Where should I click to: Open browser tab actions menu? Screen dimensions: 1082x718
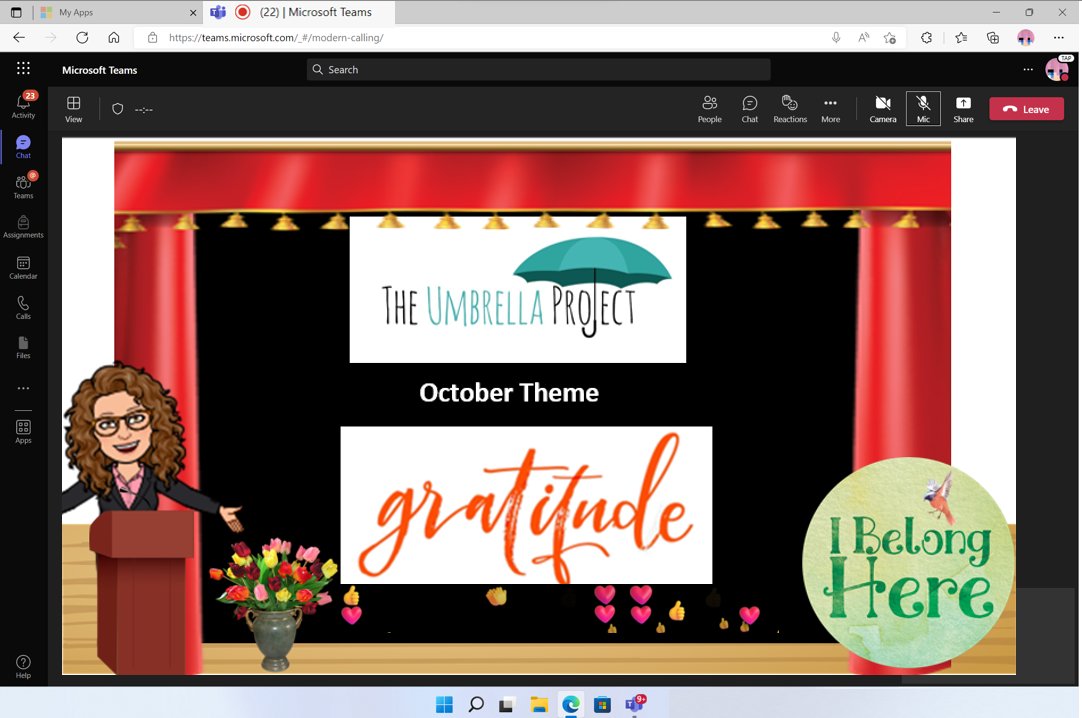(x=16, y=12)
